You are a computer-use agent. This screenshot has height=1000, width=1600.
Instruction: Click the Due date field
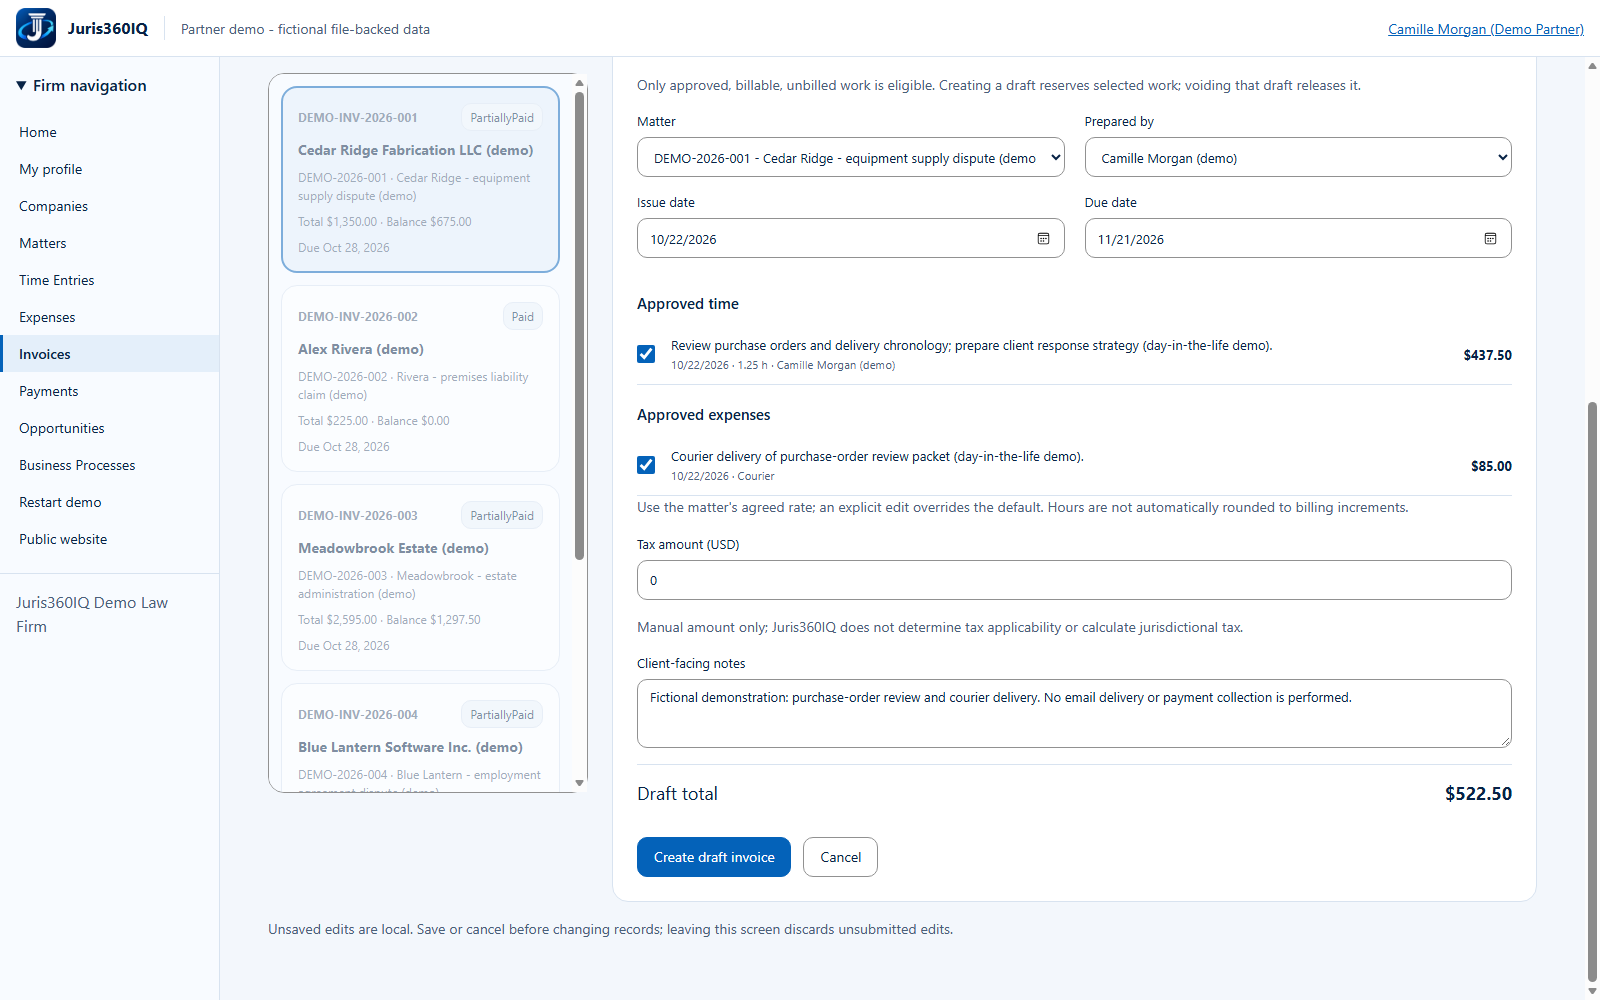coord(1297,239)
